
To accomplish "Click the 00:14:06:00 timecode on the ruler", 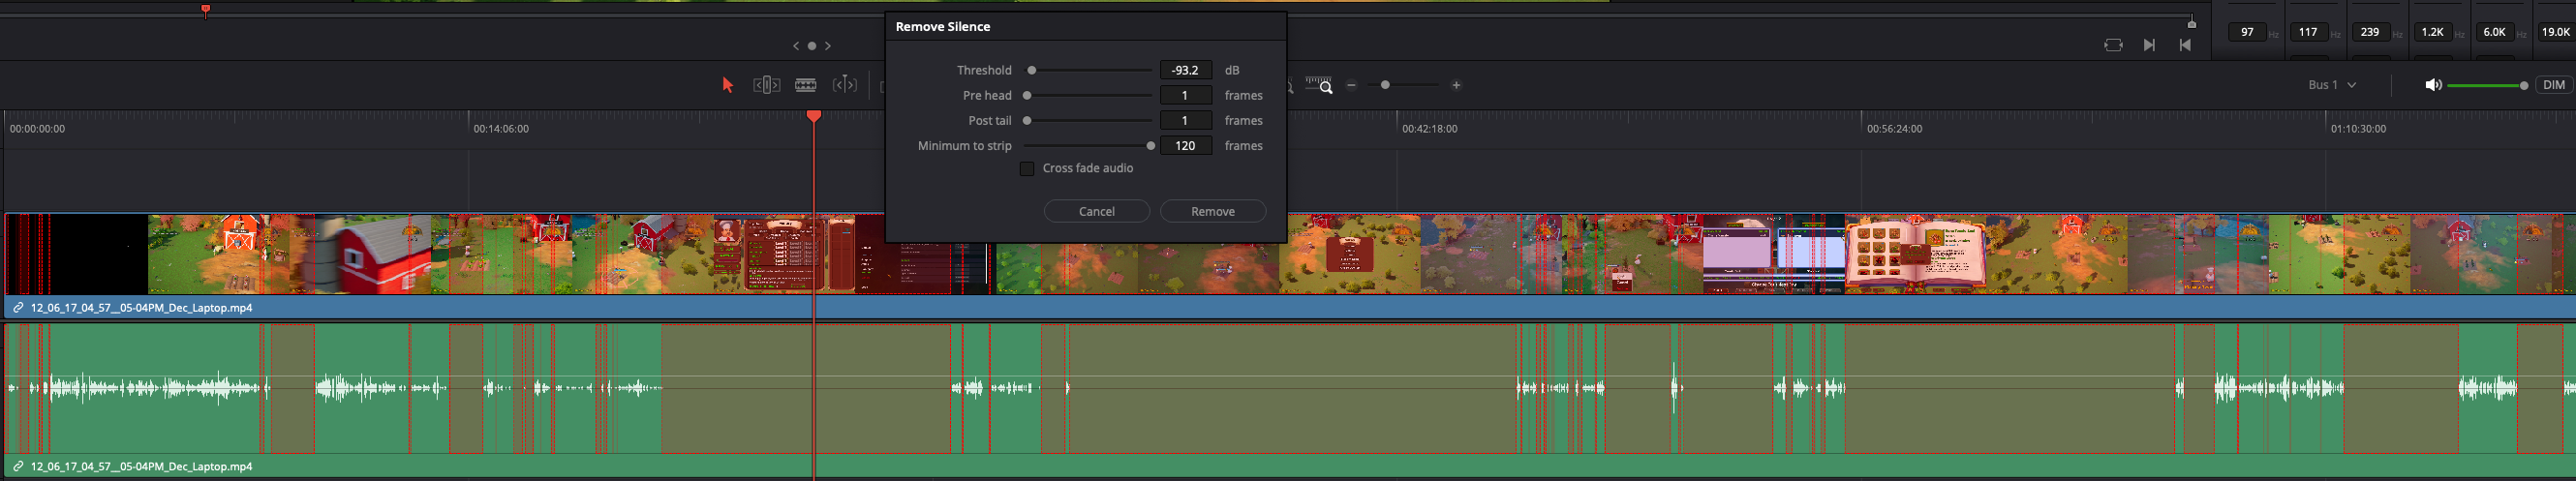I will click(501, 129).
